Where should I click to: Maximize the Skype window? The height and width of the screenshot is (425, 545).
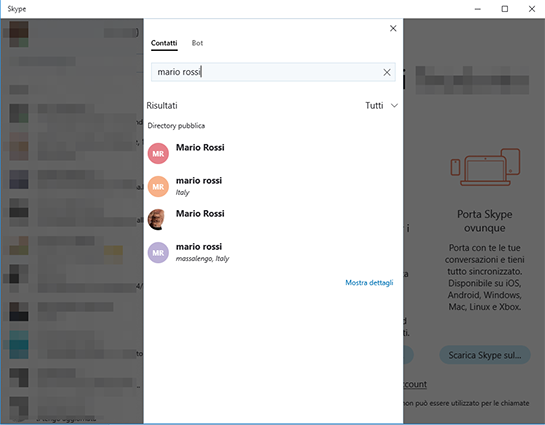point(505,9)
